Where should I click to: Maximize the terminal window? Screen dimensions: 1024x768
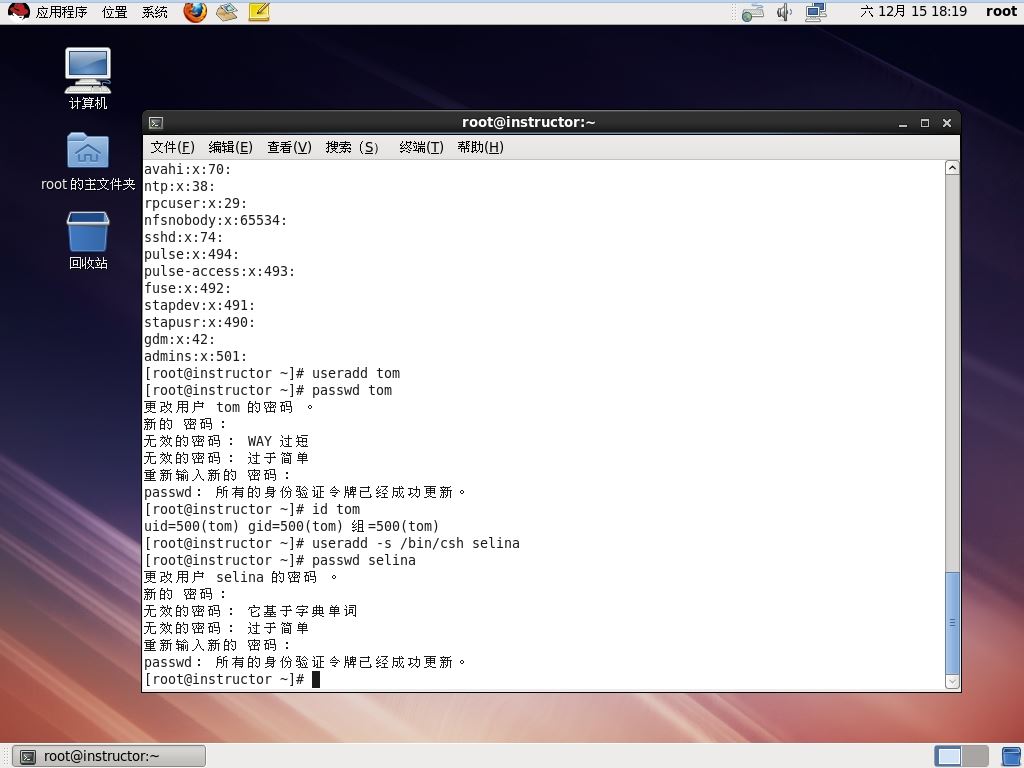tap(925, 123)
